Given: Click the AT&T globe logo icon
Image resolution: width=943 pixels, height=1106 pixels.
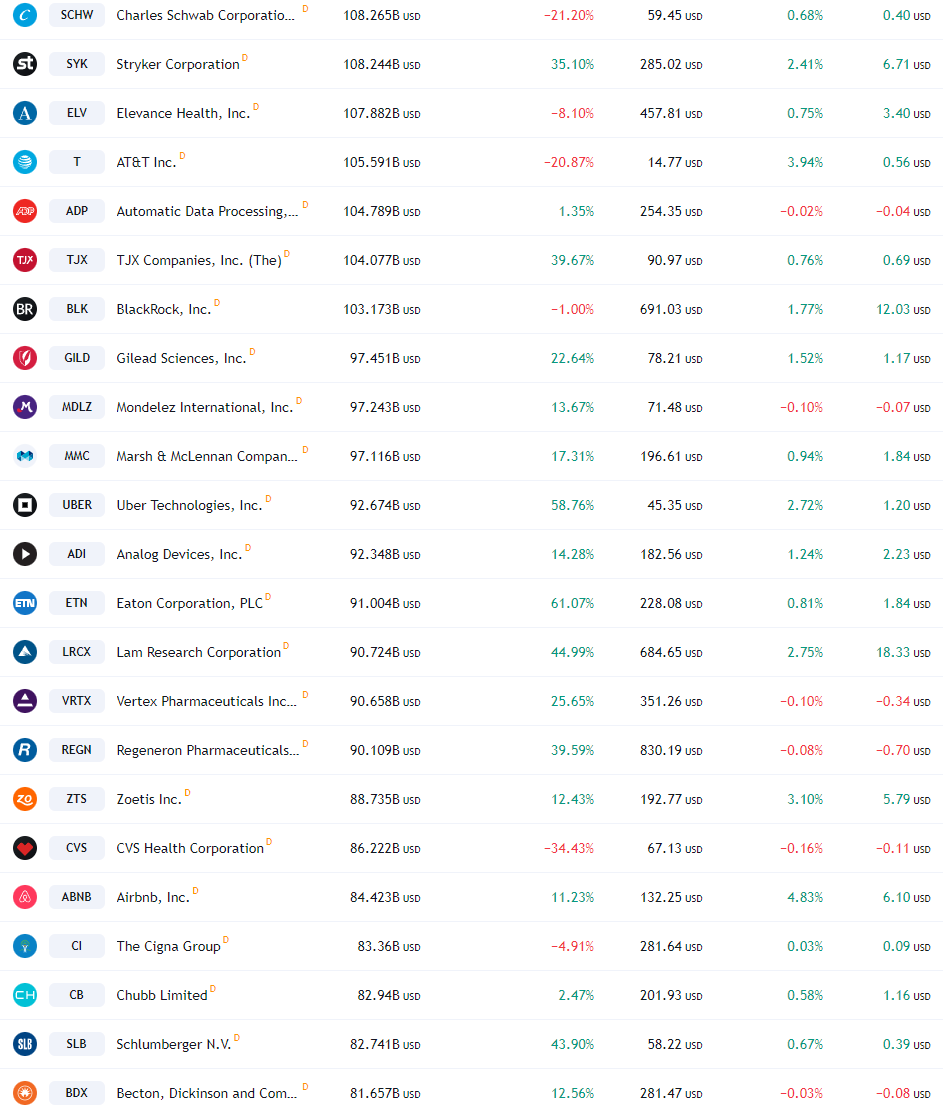Looking at the screenshot, I should click(x=25, y=162).
